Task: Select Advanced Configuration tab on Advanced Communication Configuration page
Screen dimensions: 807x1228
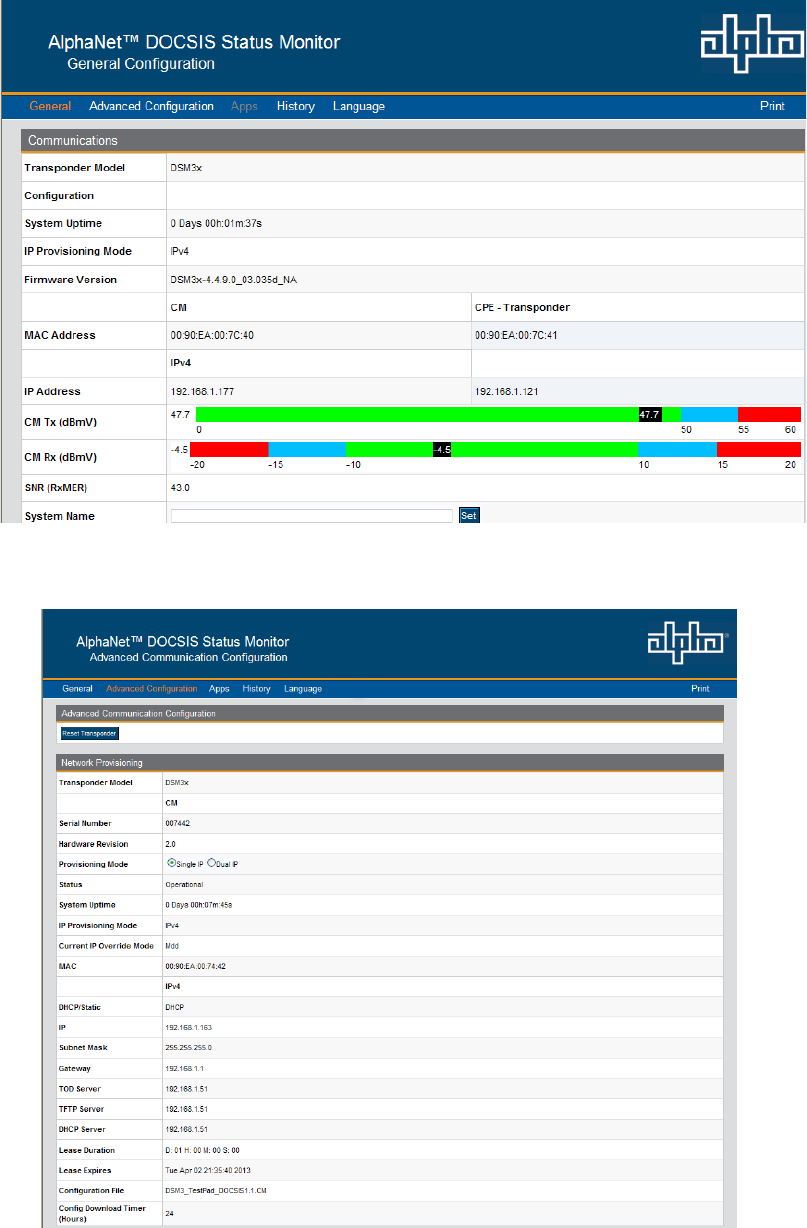Action: (x=152, y=689)
